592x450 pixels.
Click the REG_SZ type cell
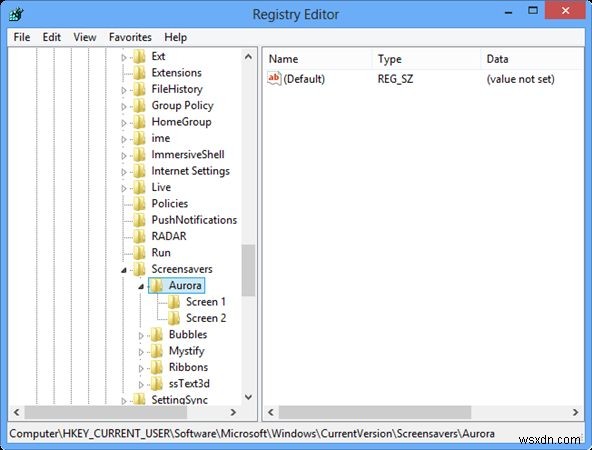pos(395,79)
